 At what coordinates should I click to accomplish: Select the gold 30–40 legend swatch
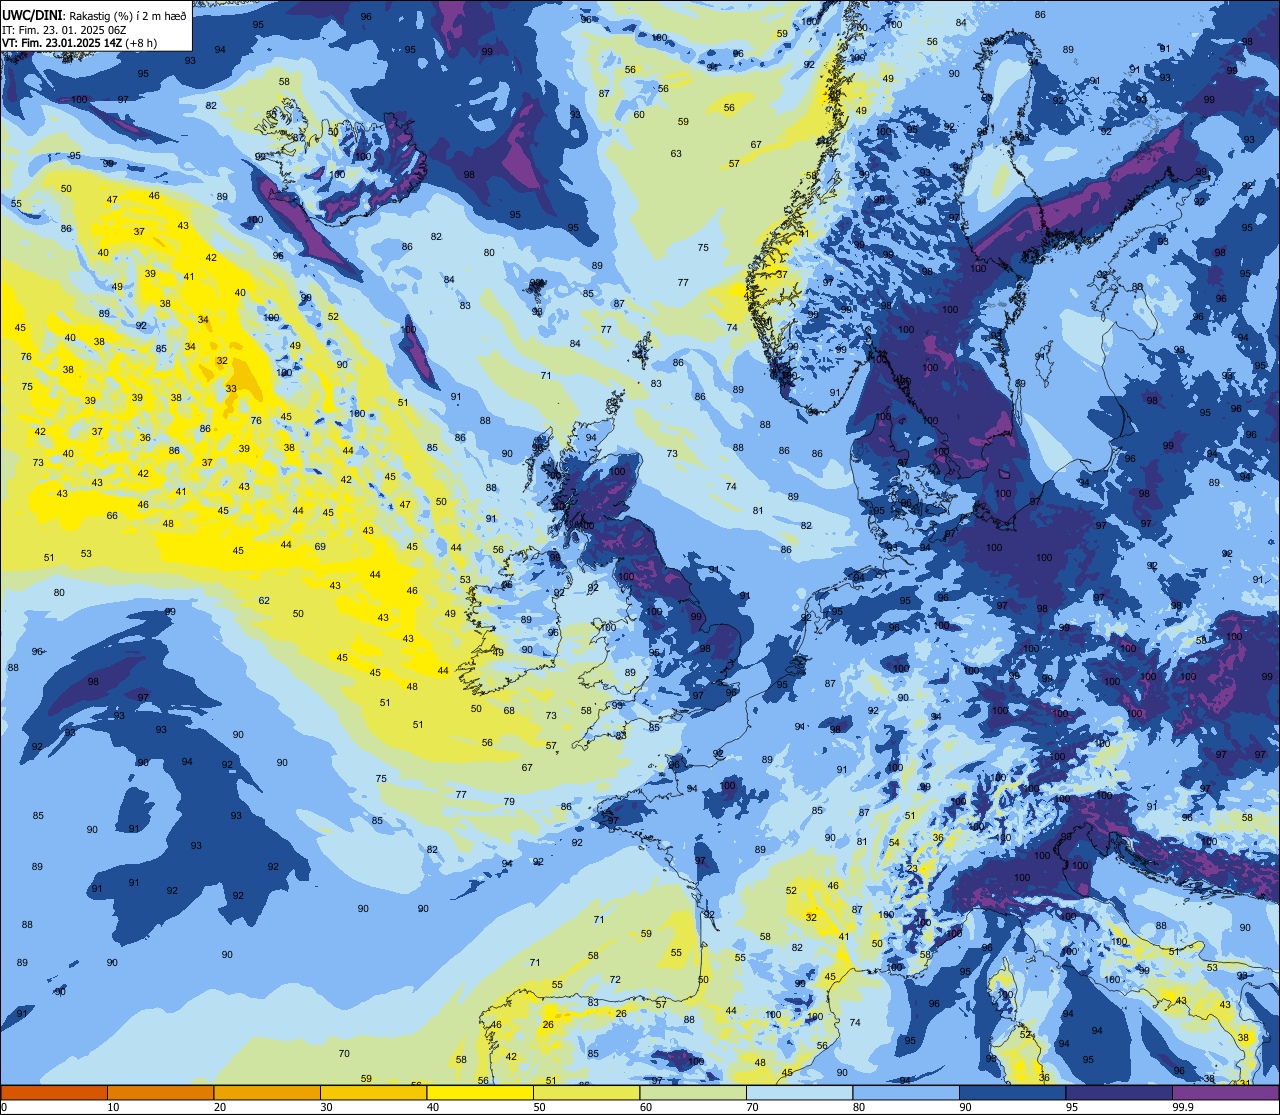pos(373,1092)
